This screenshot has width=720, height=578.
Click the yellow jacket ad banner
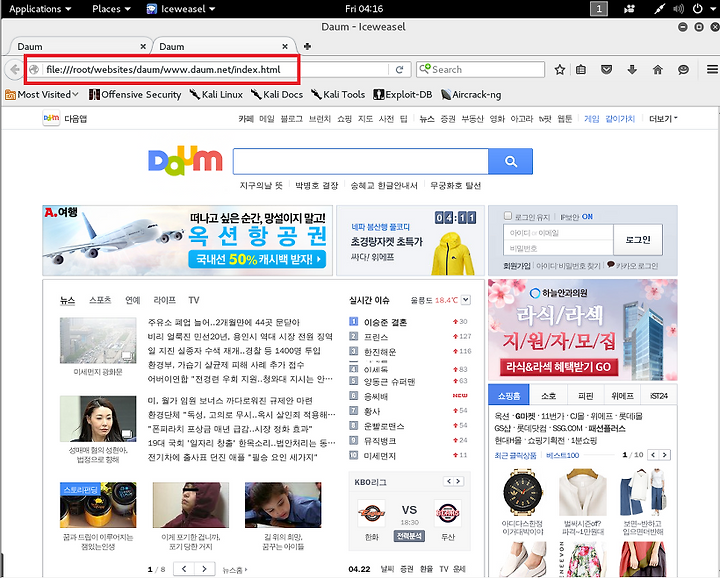[411, 241]
